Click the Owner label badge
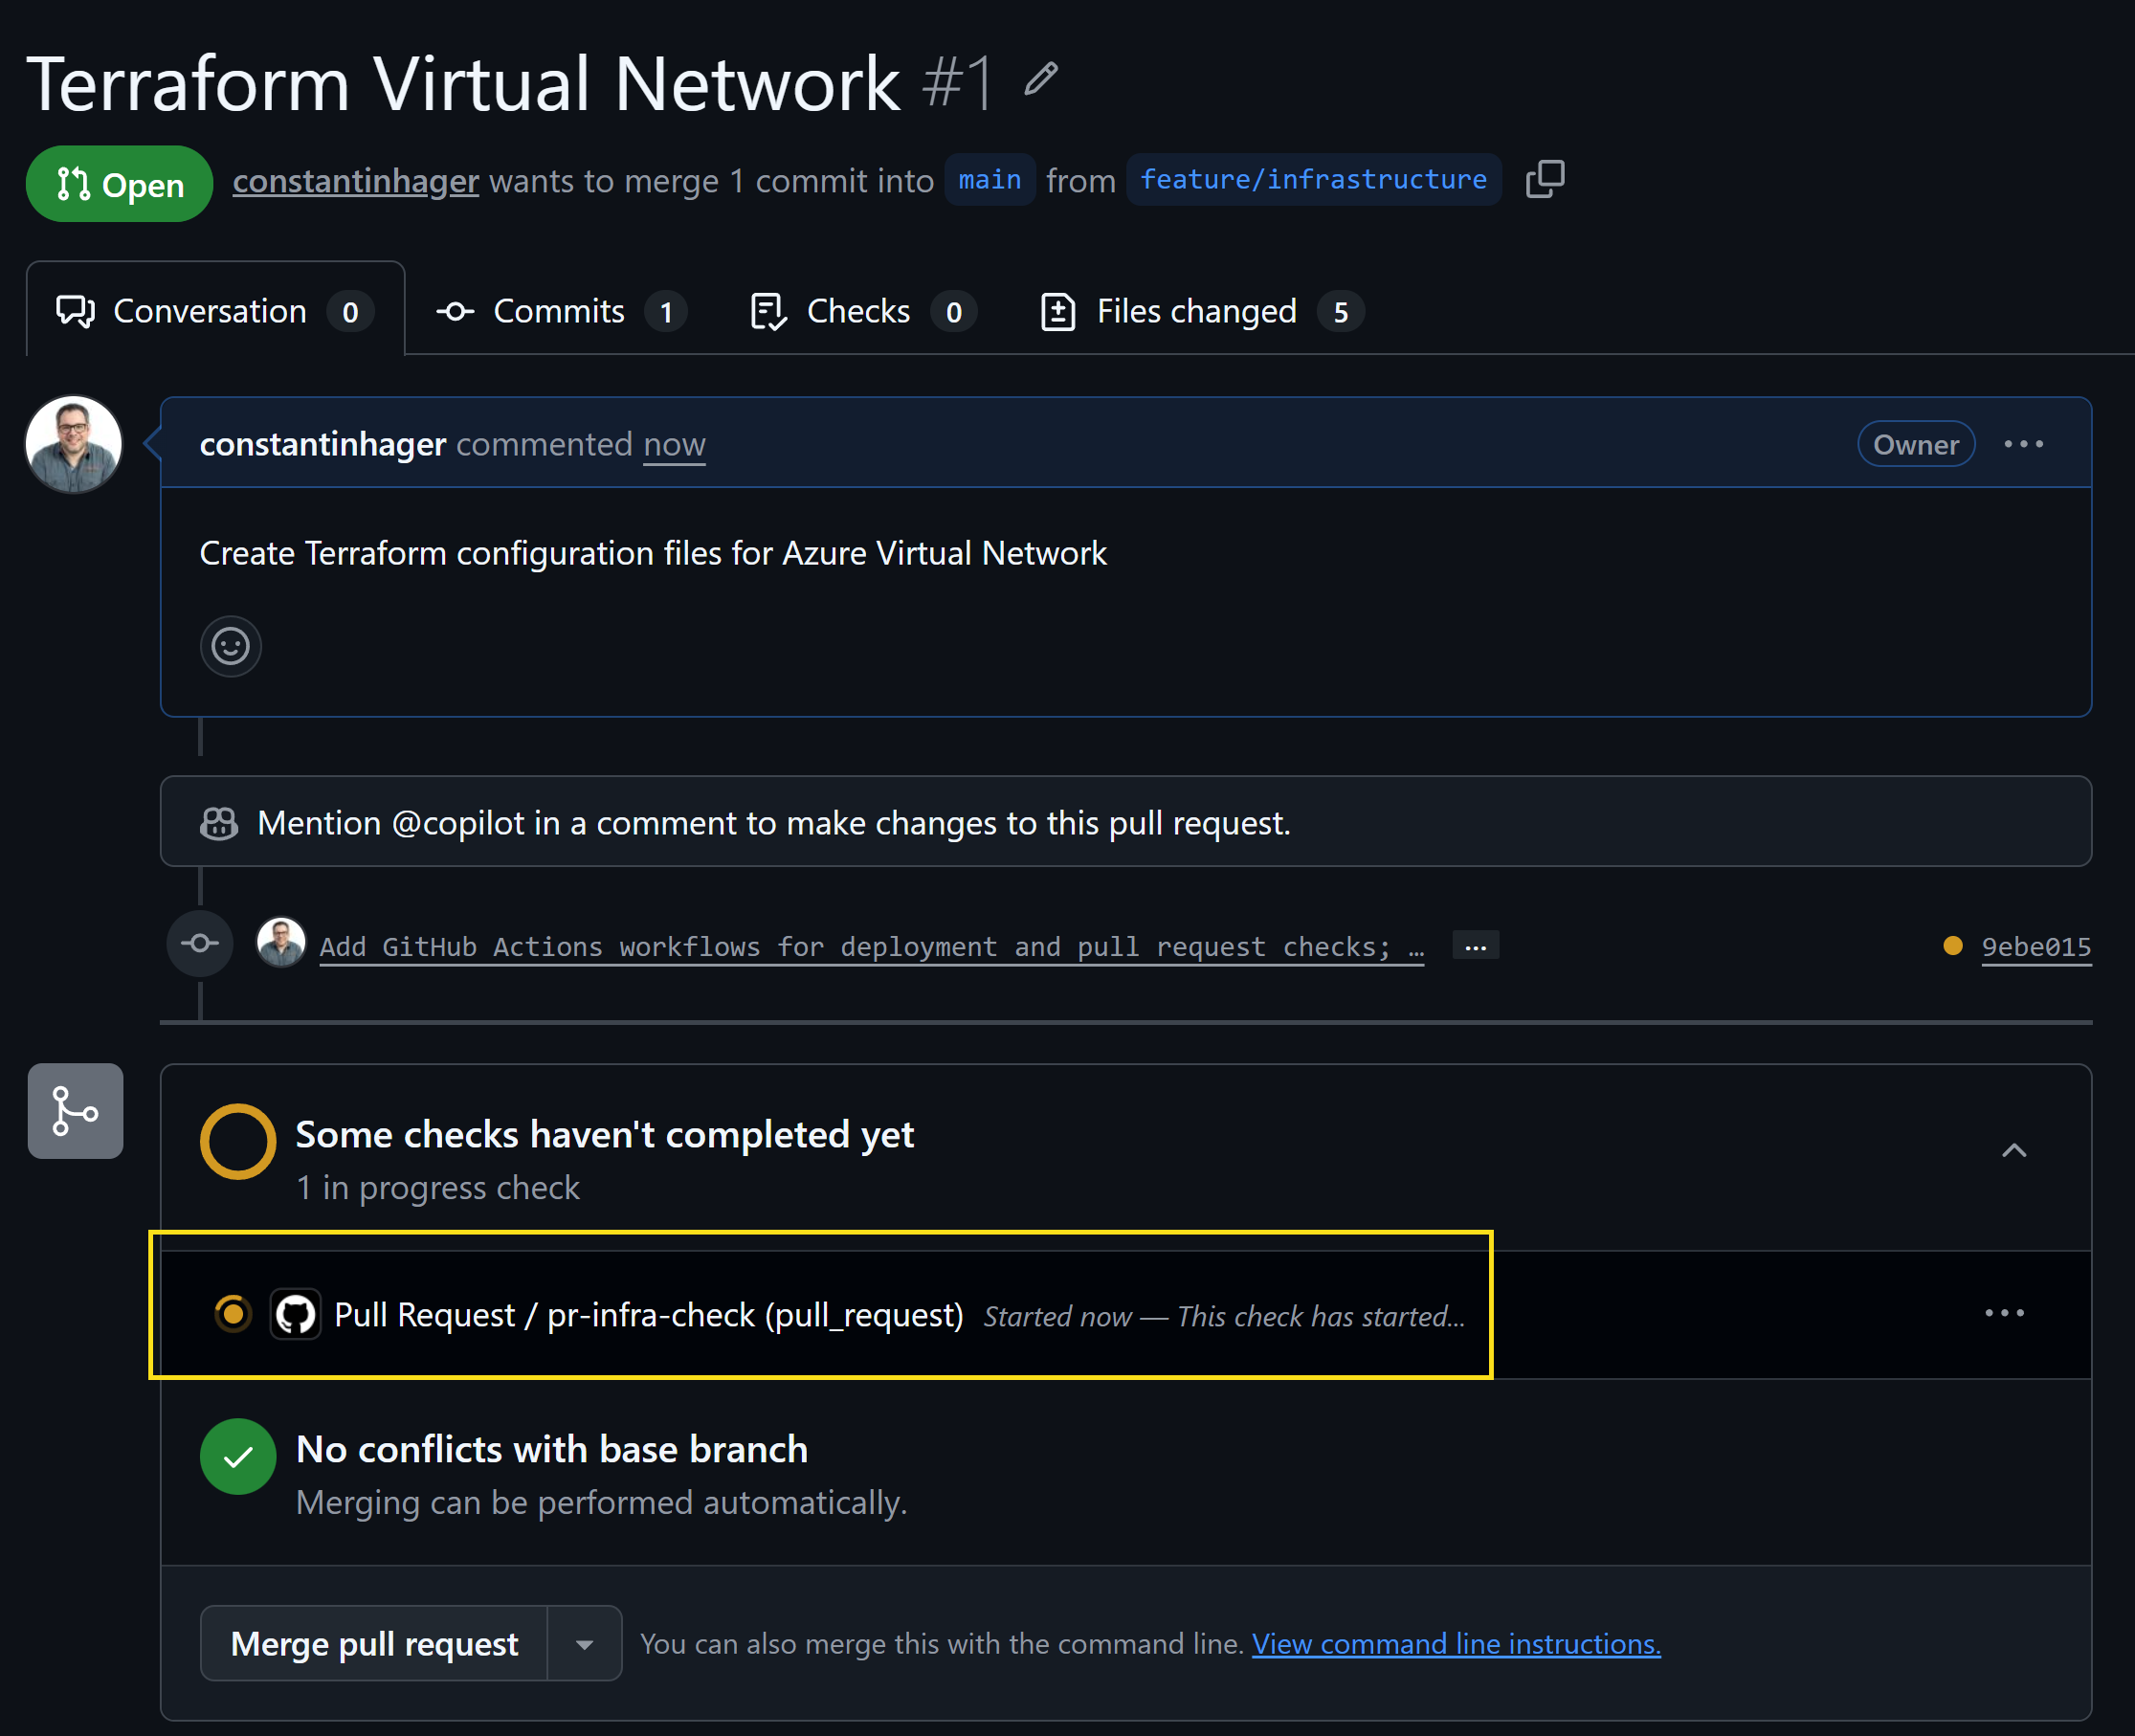 point(1916,444)
